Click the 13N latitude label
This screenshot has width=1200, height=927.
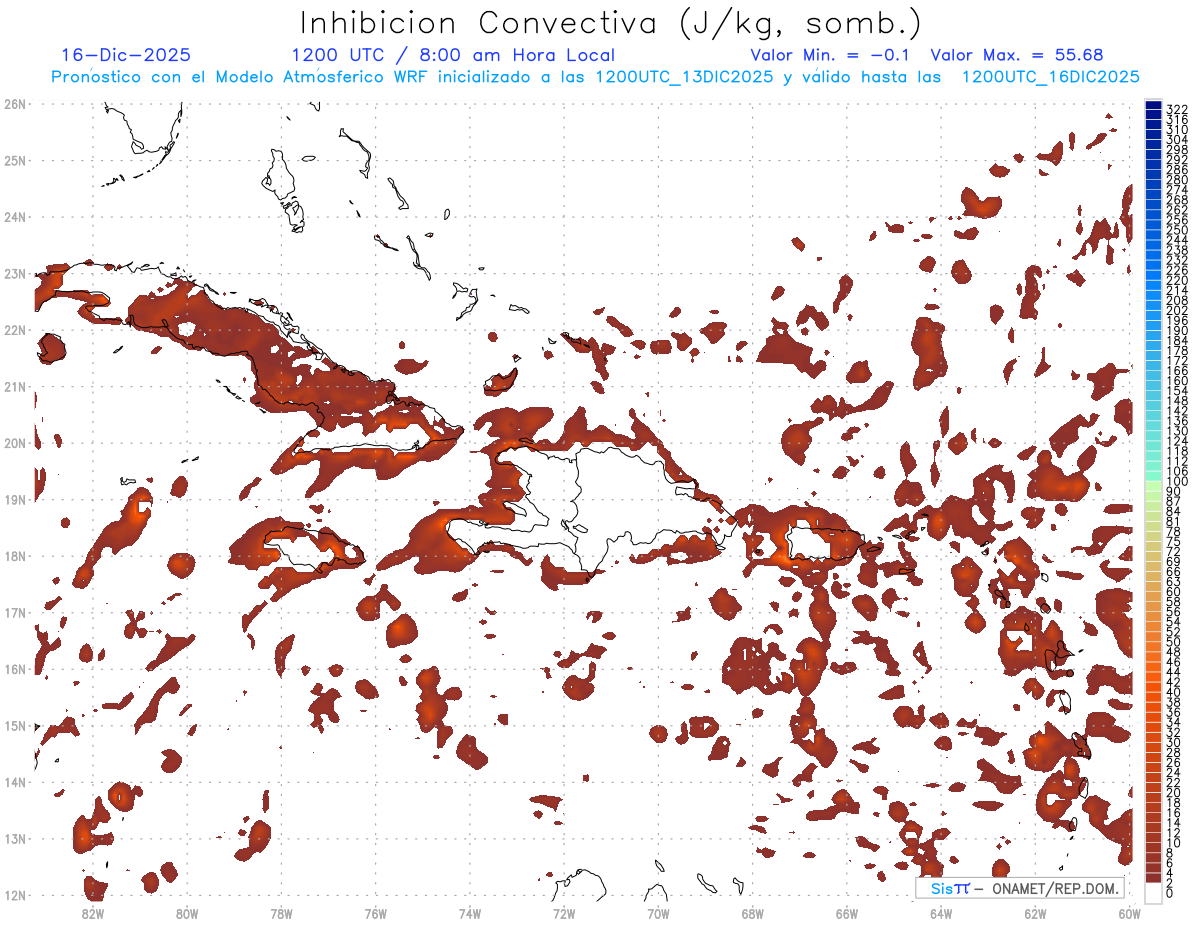point(15,838)
